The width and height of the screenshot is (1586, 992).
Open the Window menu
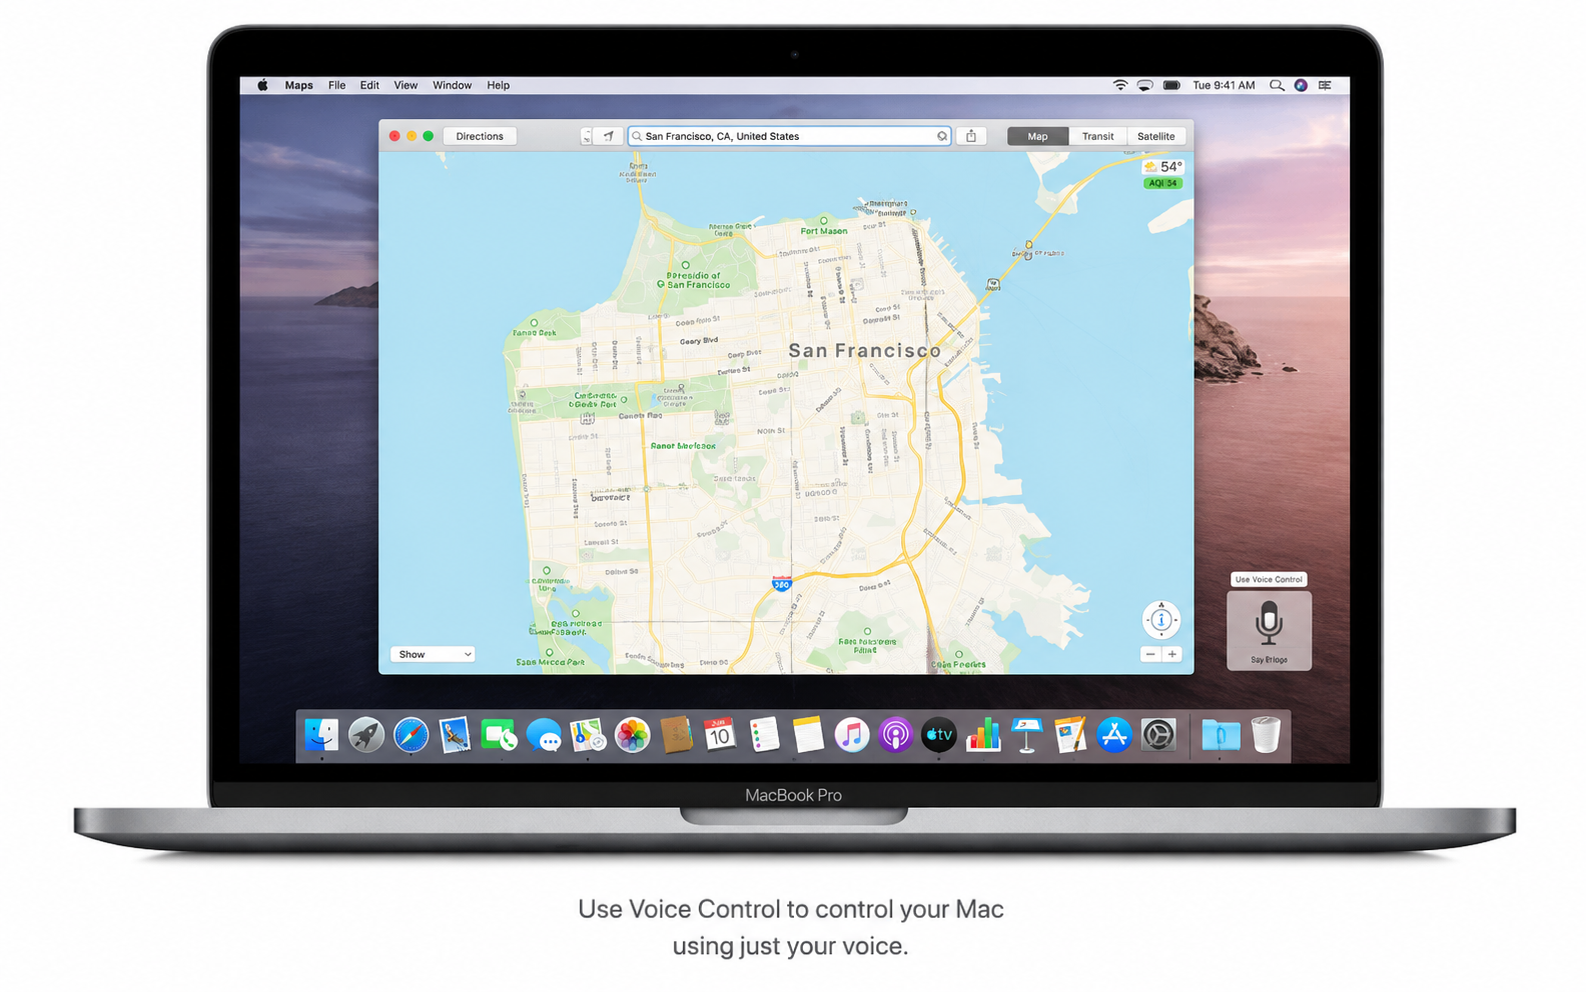452,86
